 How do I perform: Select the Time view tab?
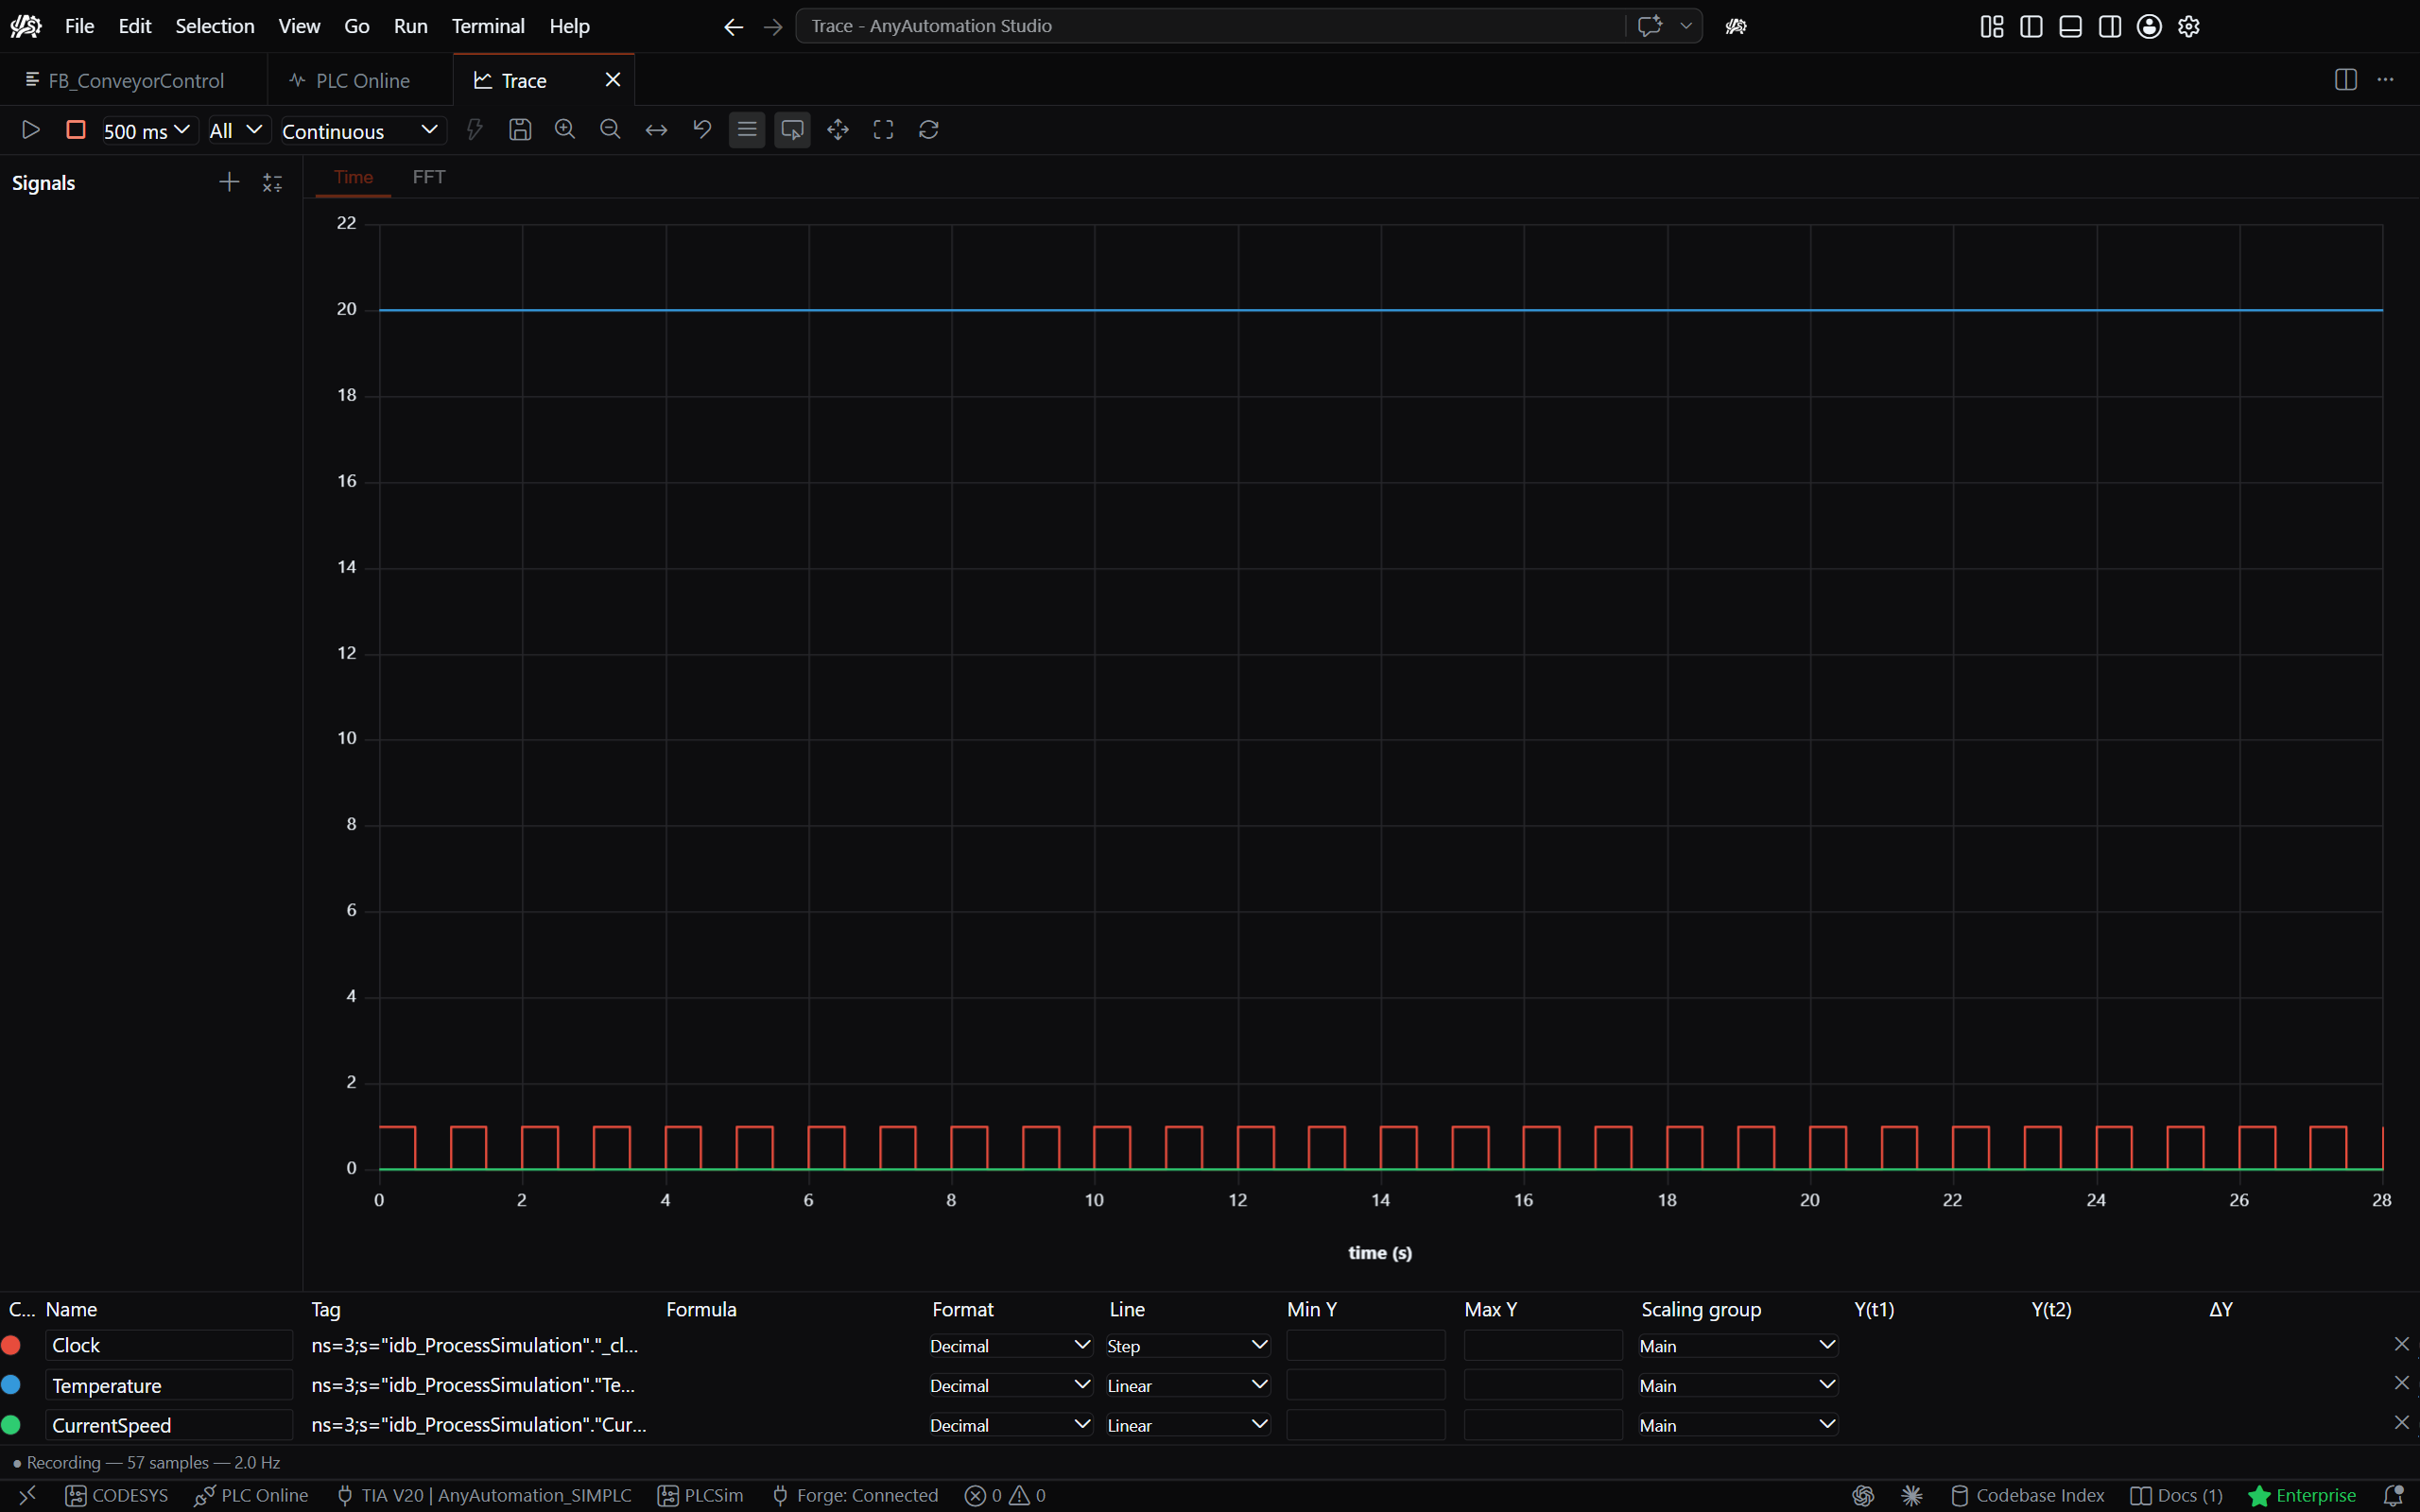click(353, 177)
